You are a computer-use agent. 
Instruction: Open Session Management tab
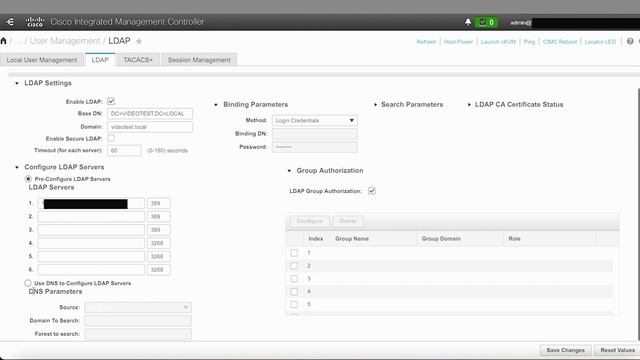(x=199, y=60)
